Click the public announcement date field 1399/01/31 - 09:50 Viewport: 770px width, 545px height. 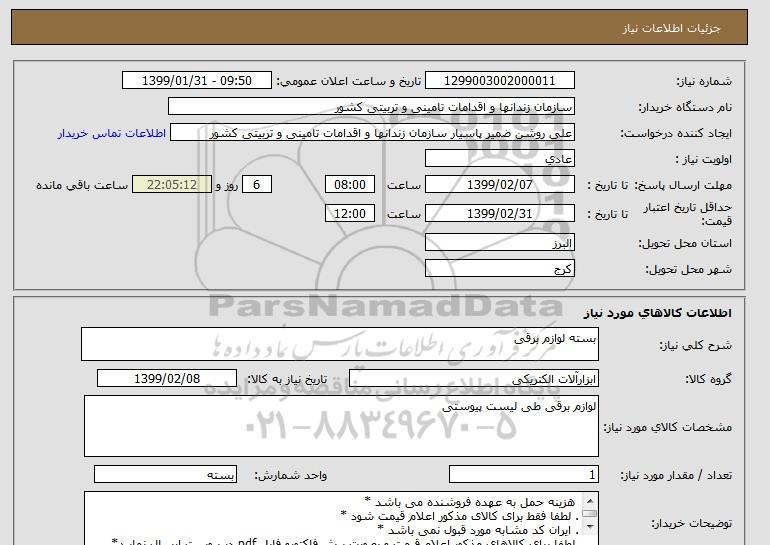pos(196,81)
